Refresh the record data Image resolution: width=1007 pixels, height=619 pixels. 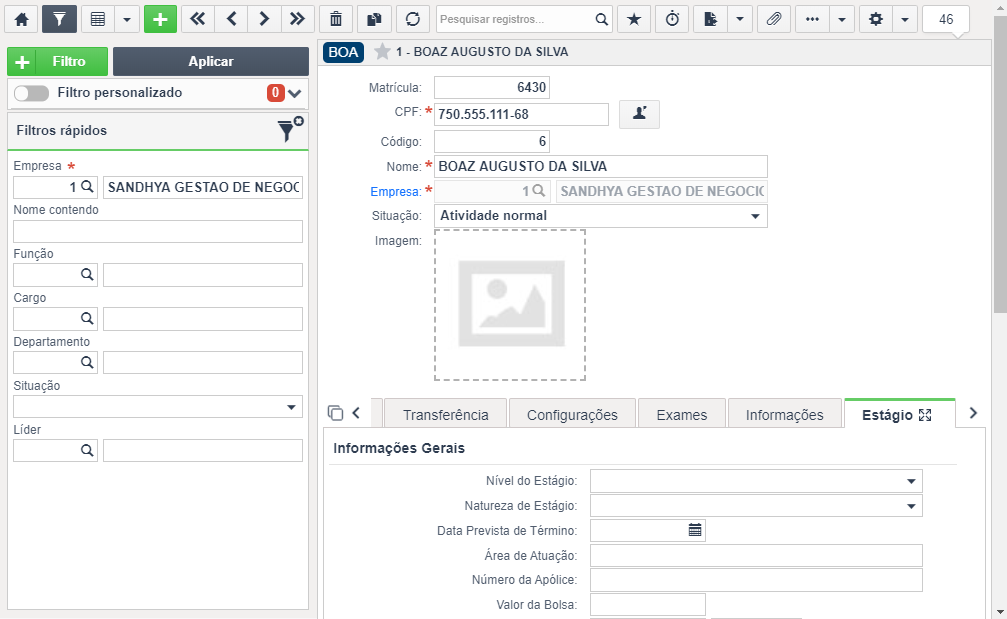point(412,19)
